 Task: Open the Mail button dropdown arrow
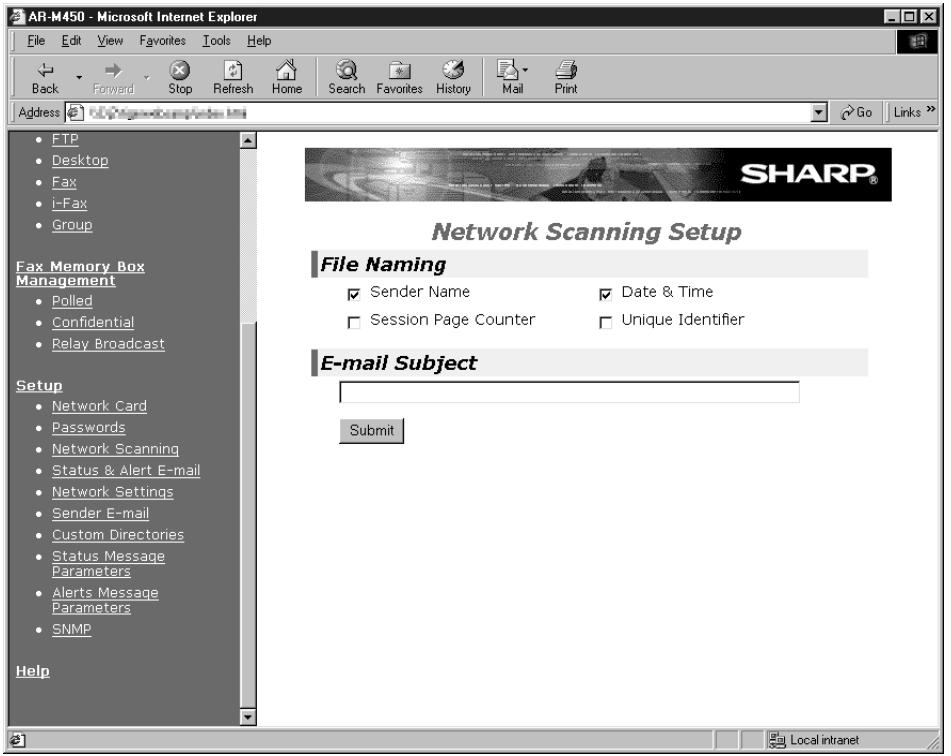525,70
